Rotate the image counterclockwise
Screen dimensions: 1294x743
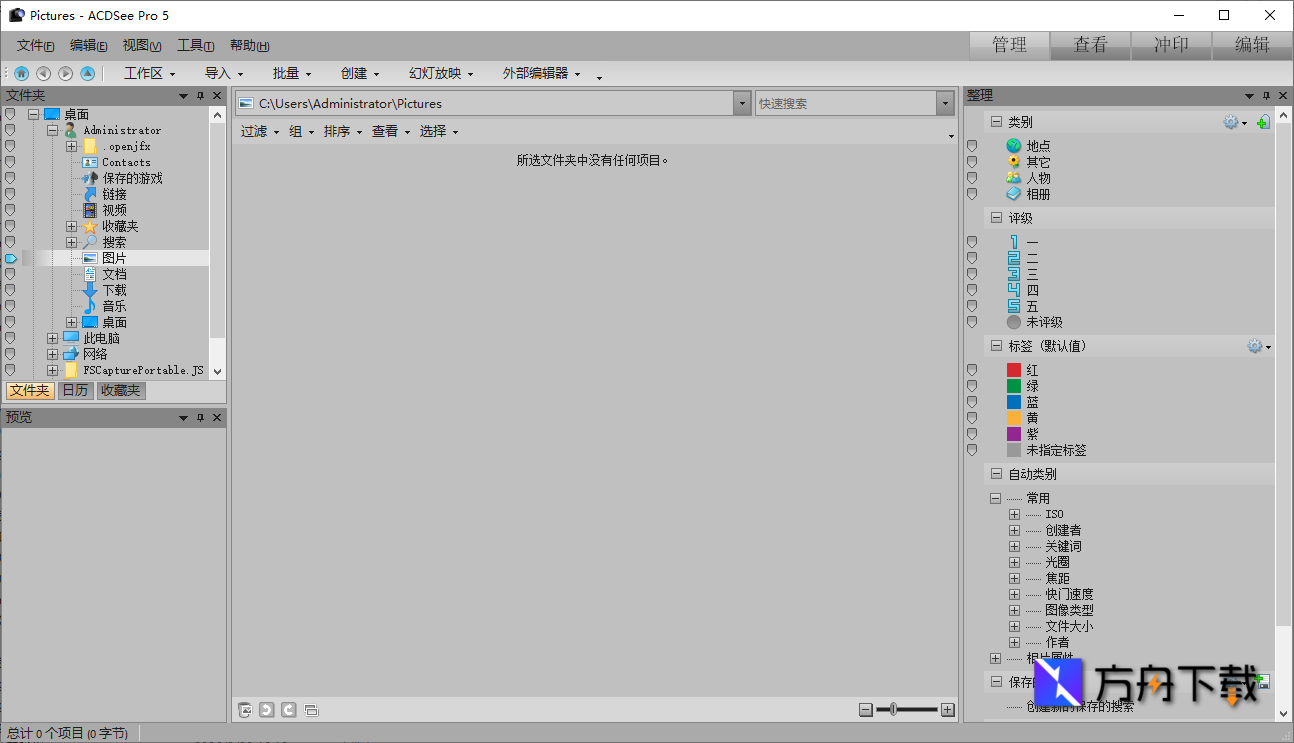point(266,710)
